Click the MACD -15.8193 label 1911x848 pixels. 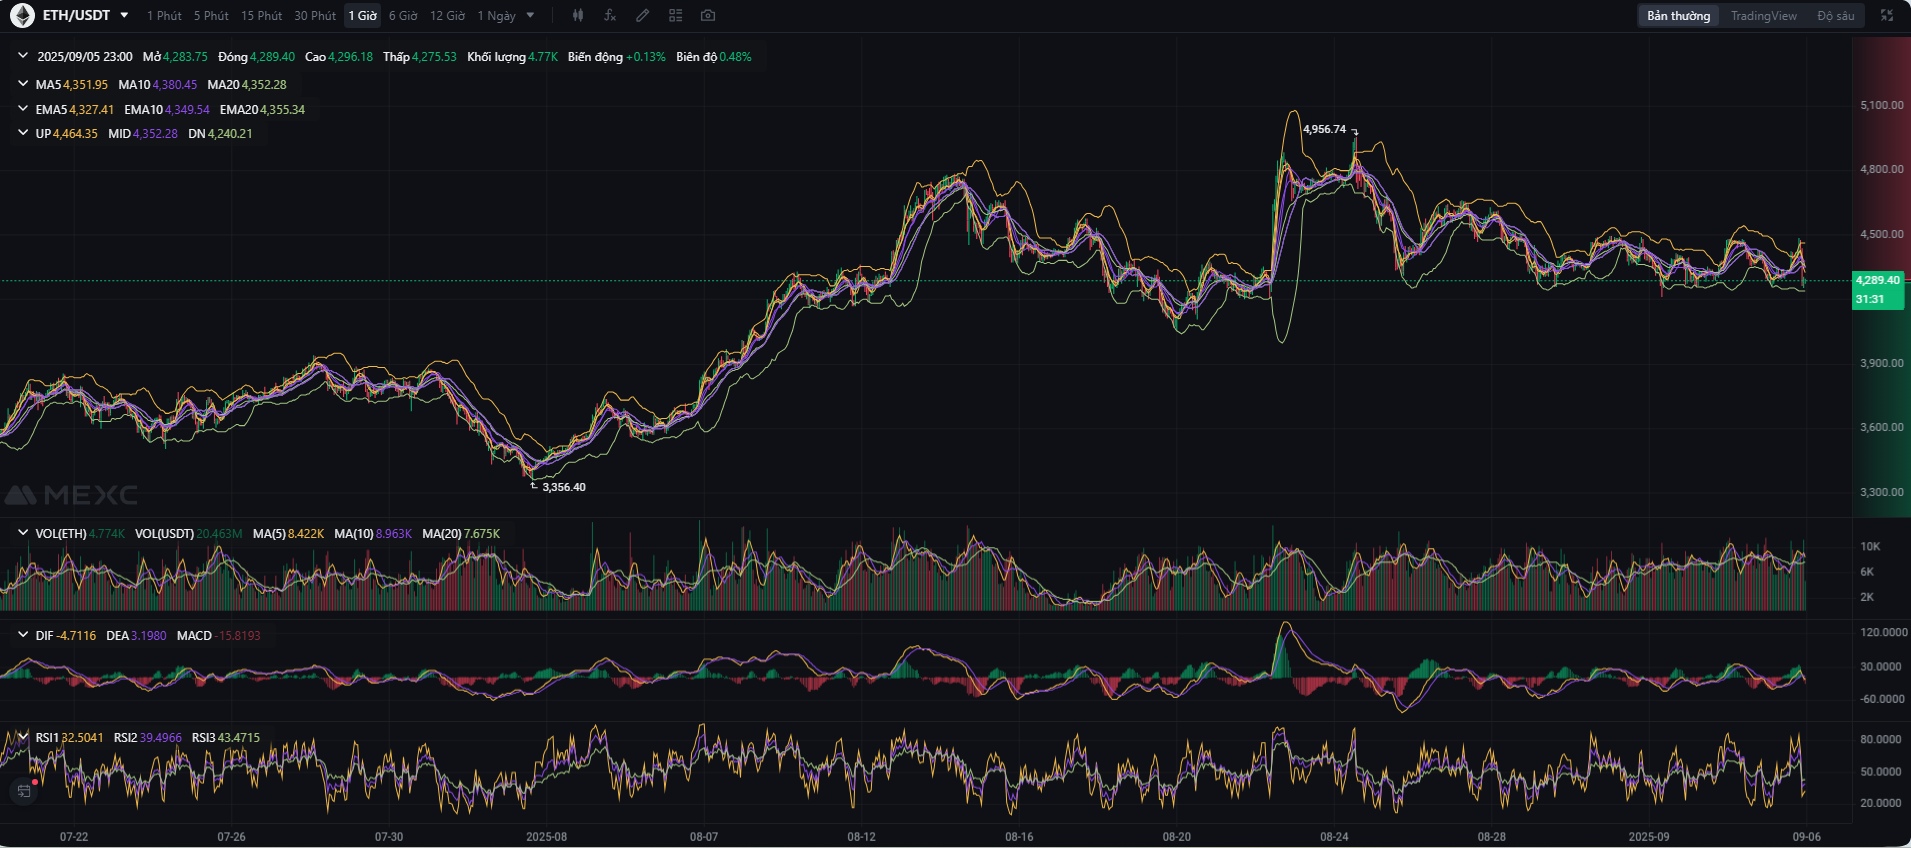218,636
